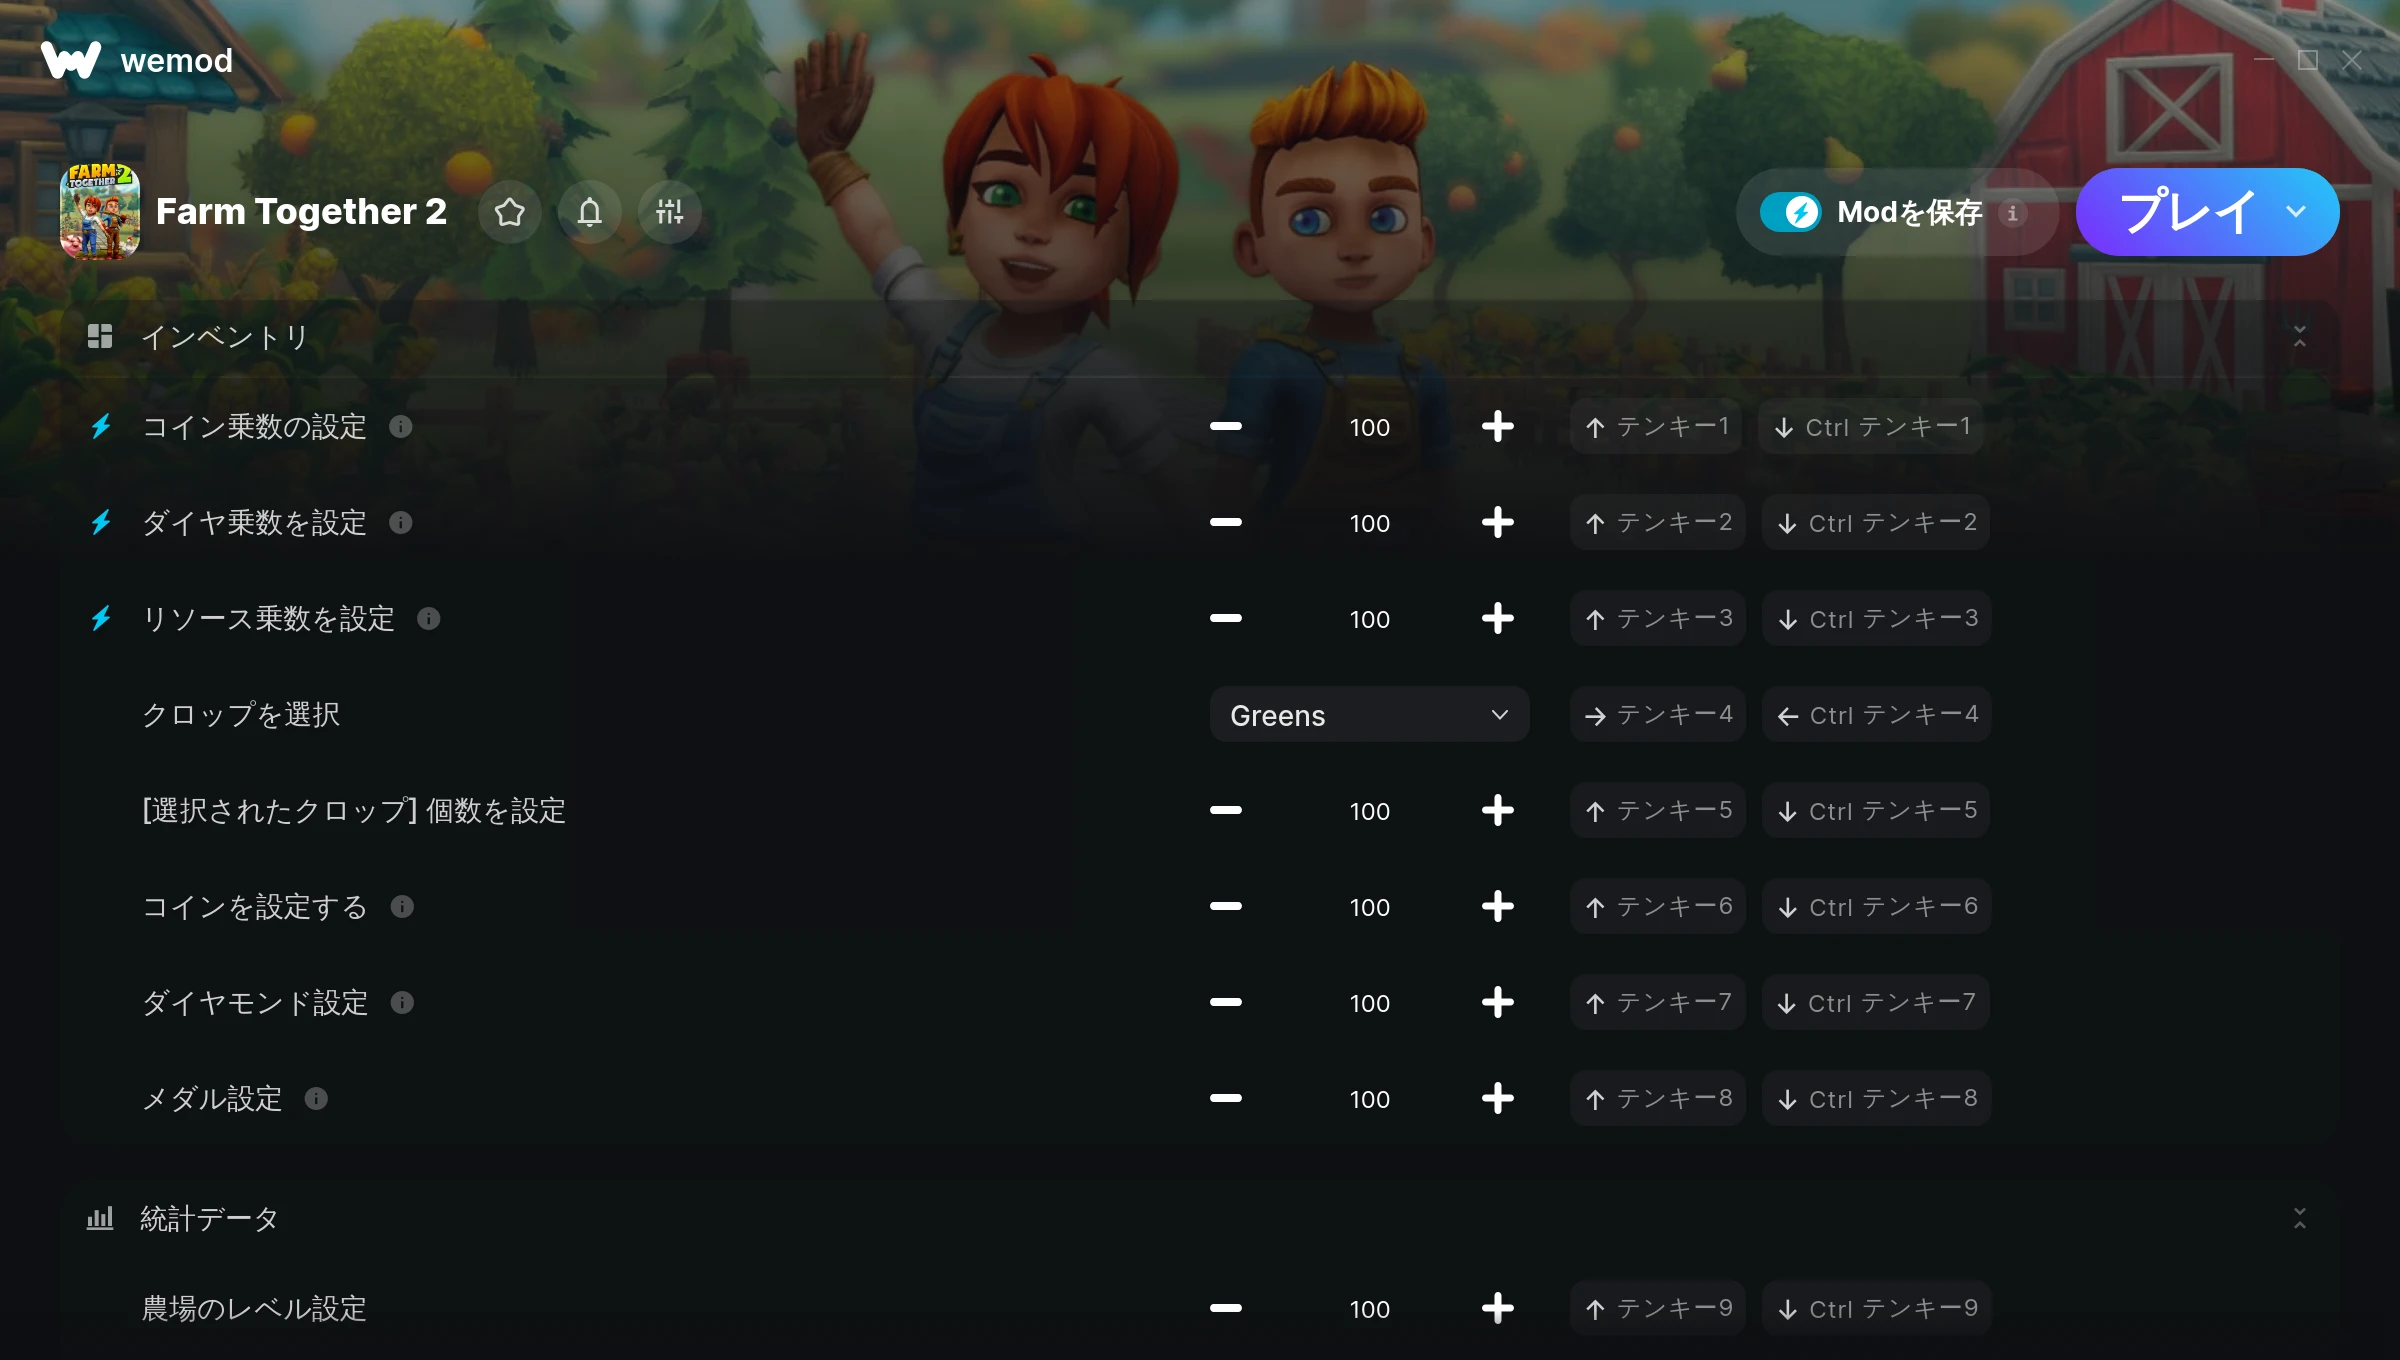This screenshot has height=1360, width=2400.
Task: Favorite Farm Together 2 with the star icon
Action: 510,212
